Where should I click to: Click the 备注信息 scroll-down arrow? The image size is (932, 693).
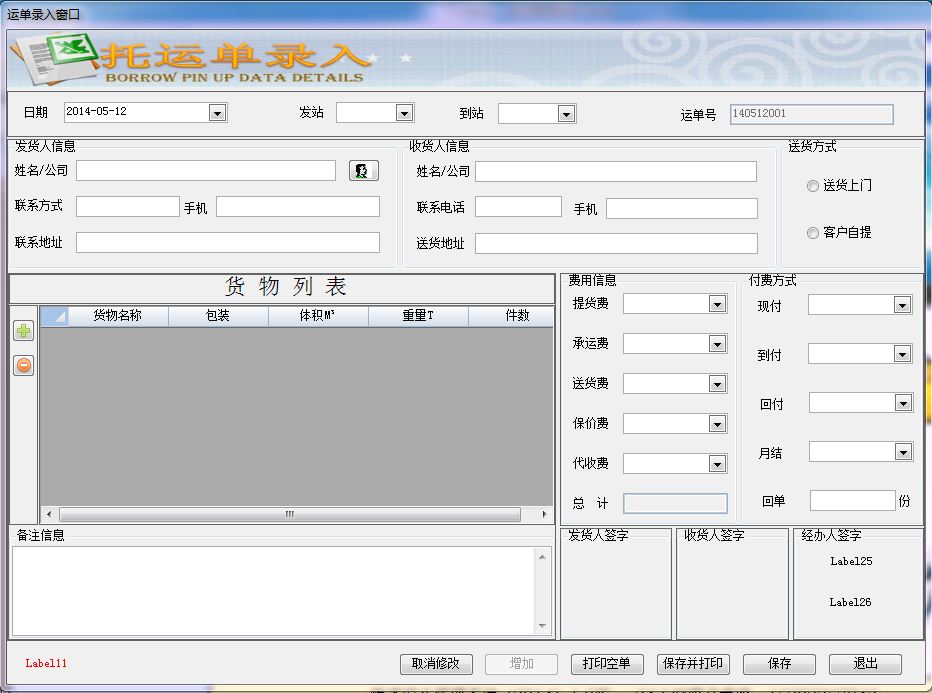click(542, 625)
